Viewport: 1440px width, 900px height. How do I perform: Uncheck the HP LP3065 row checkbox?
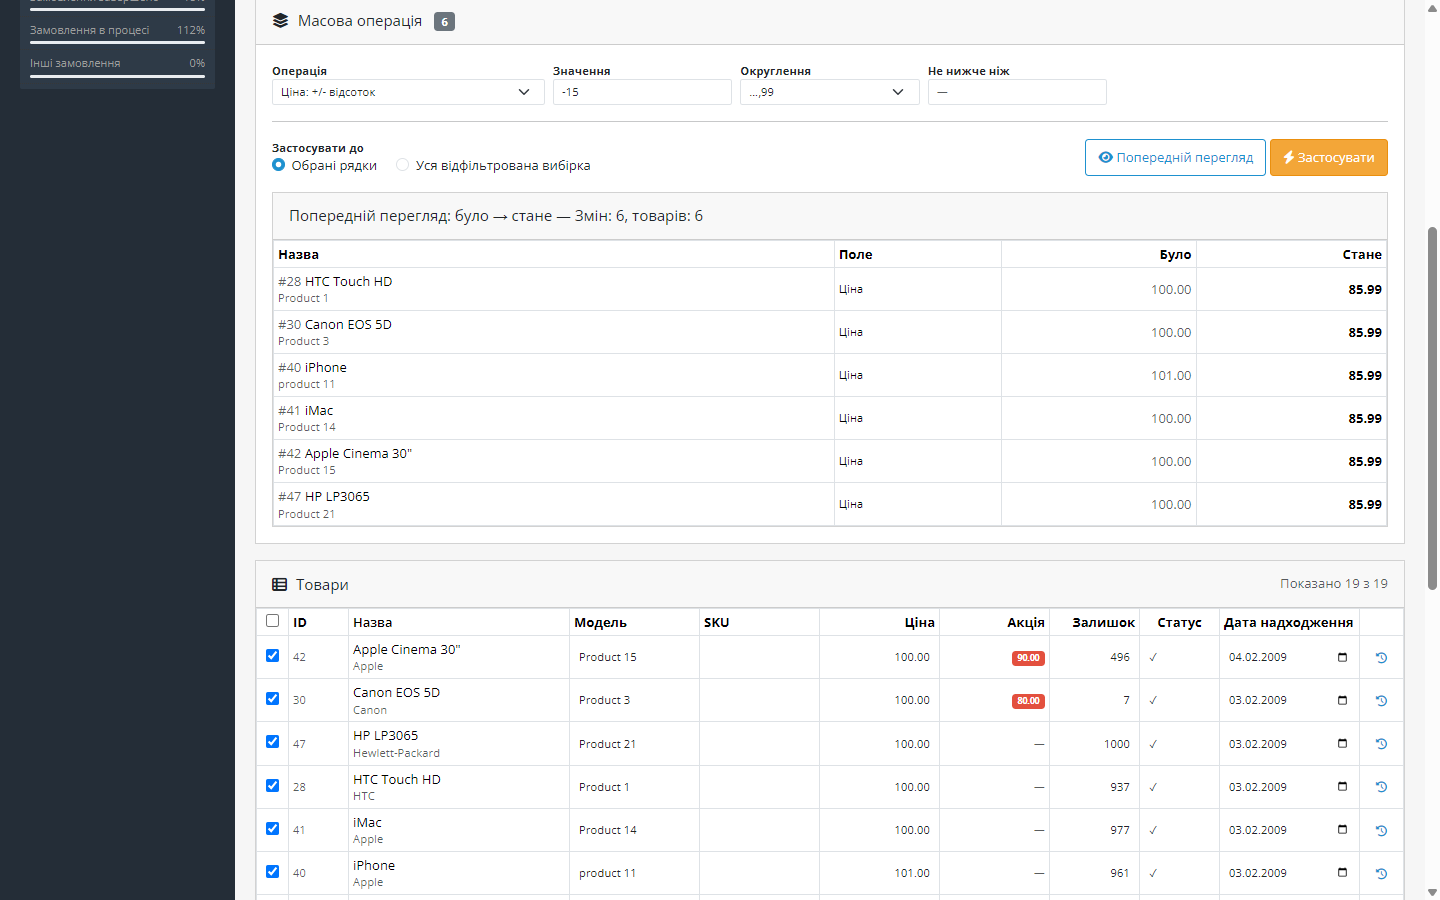pyautogui.click(x=272, y=742)
